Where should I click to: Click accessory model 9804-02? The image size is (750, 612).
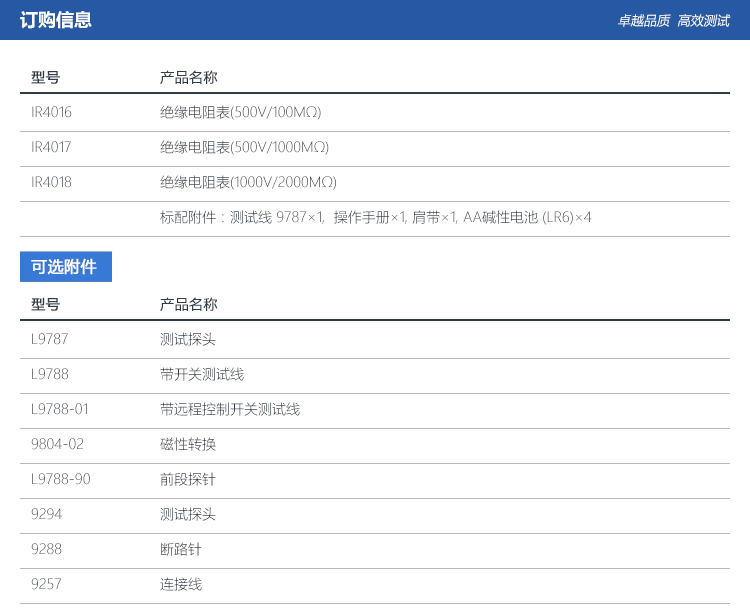pyautogui.click(x=57, y=444)
